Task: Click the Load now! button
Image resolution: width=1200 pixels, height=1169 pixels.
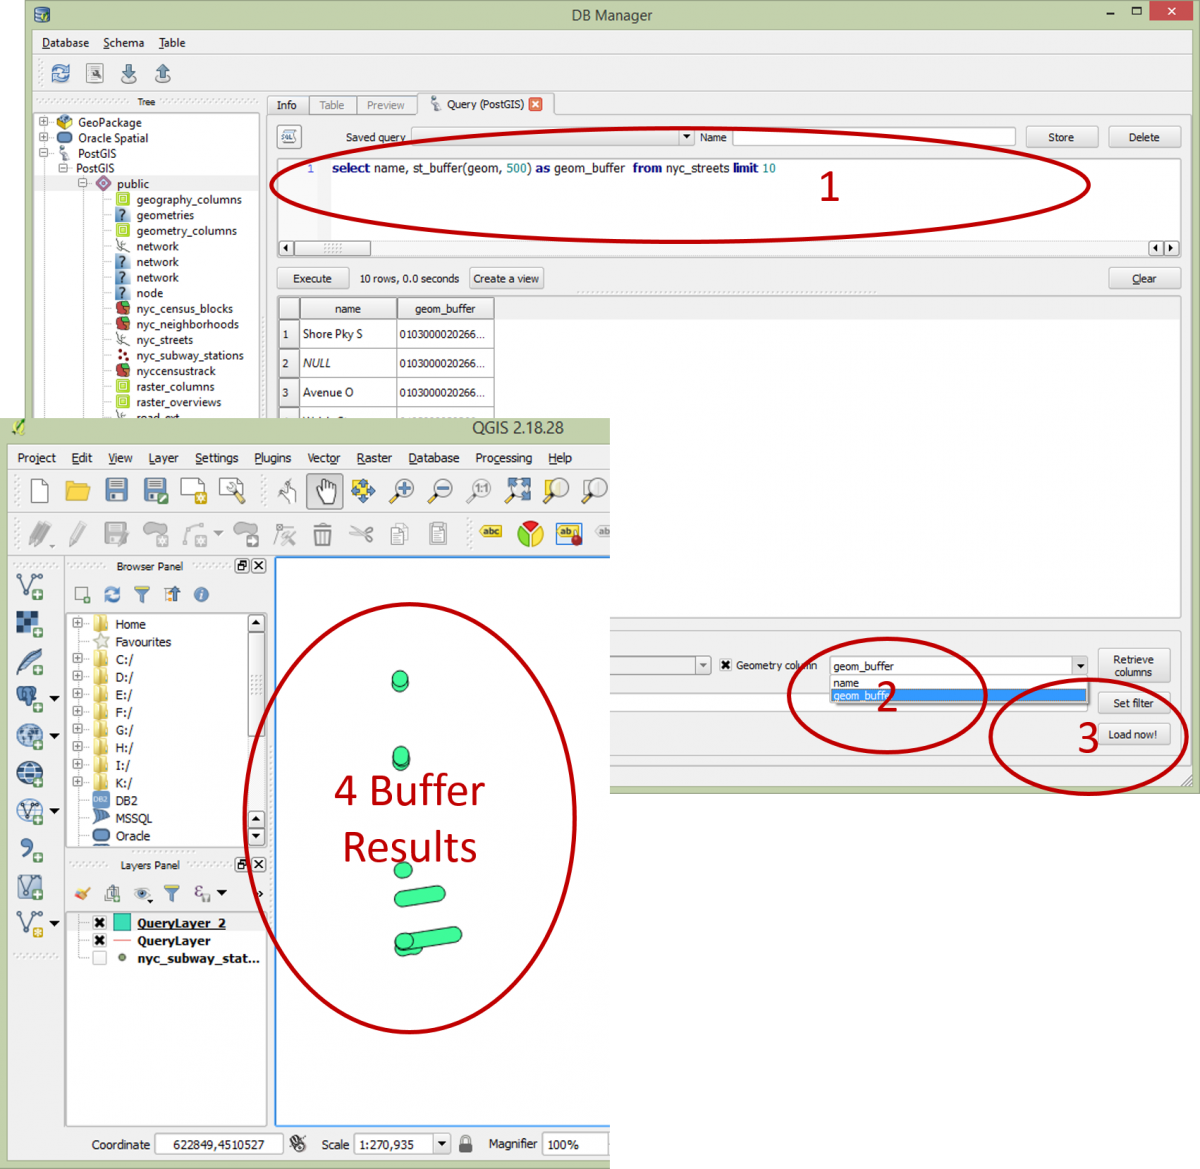Action: pyautogui.click(x=1132, y=734)
